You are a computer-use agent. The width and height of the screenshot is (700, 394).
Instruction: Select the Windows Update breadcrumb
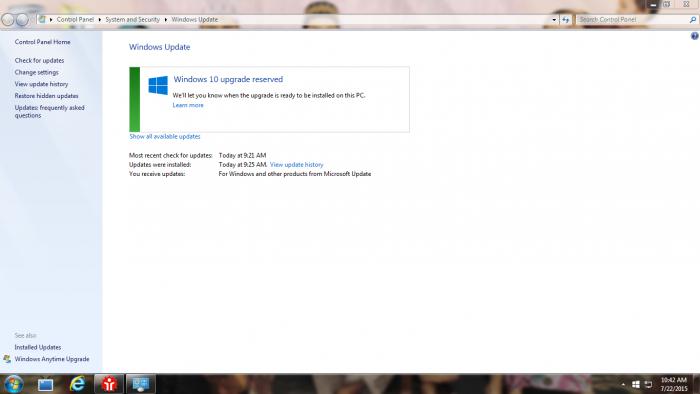tap(195, 20)
